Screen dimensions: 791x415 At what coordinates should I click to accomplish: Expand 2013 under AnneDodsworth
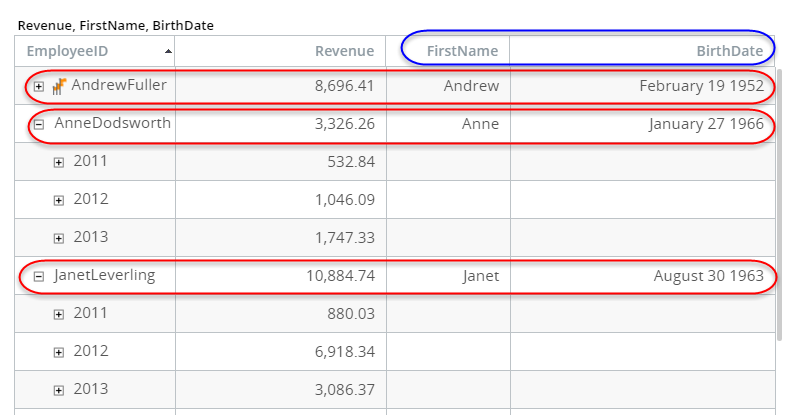58,238
